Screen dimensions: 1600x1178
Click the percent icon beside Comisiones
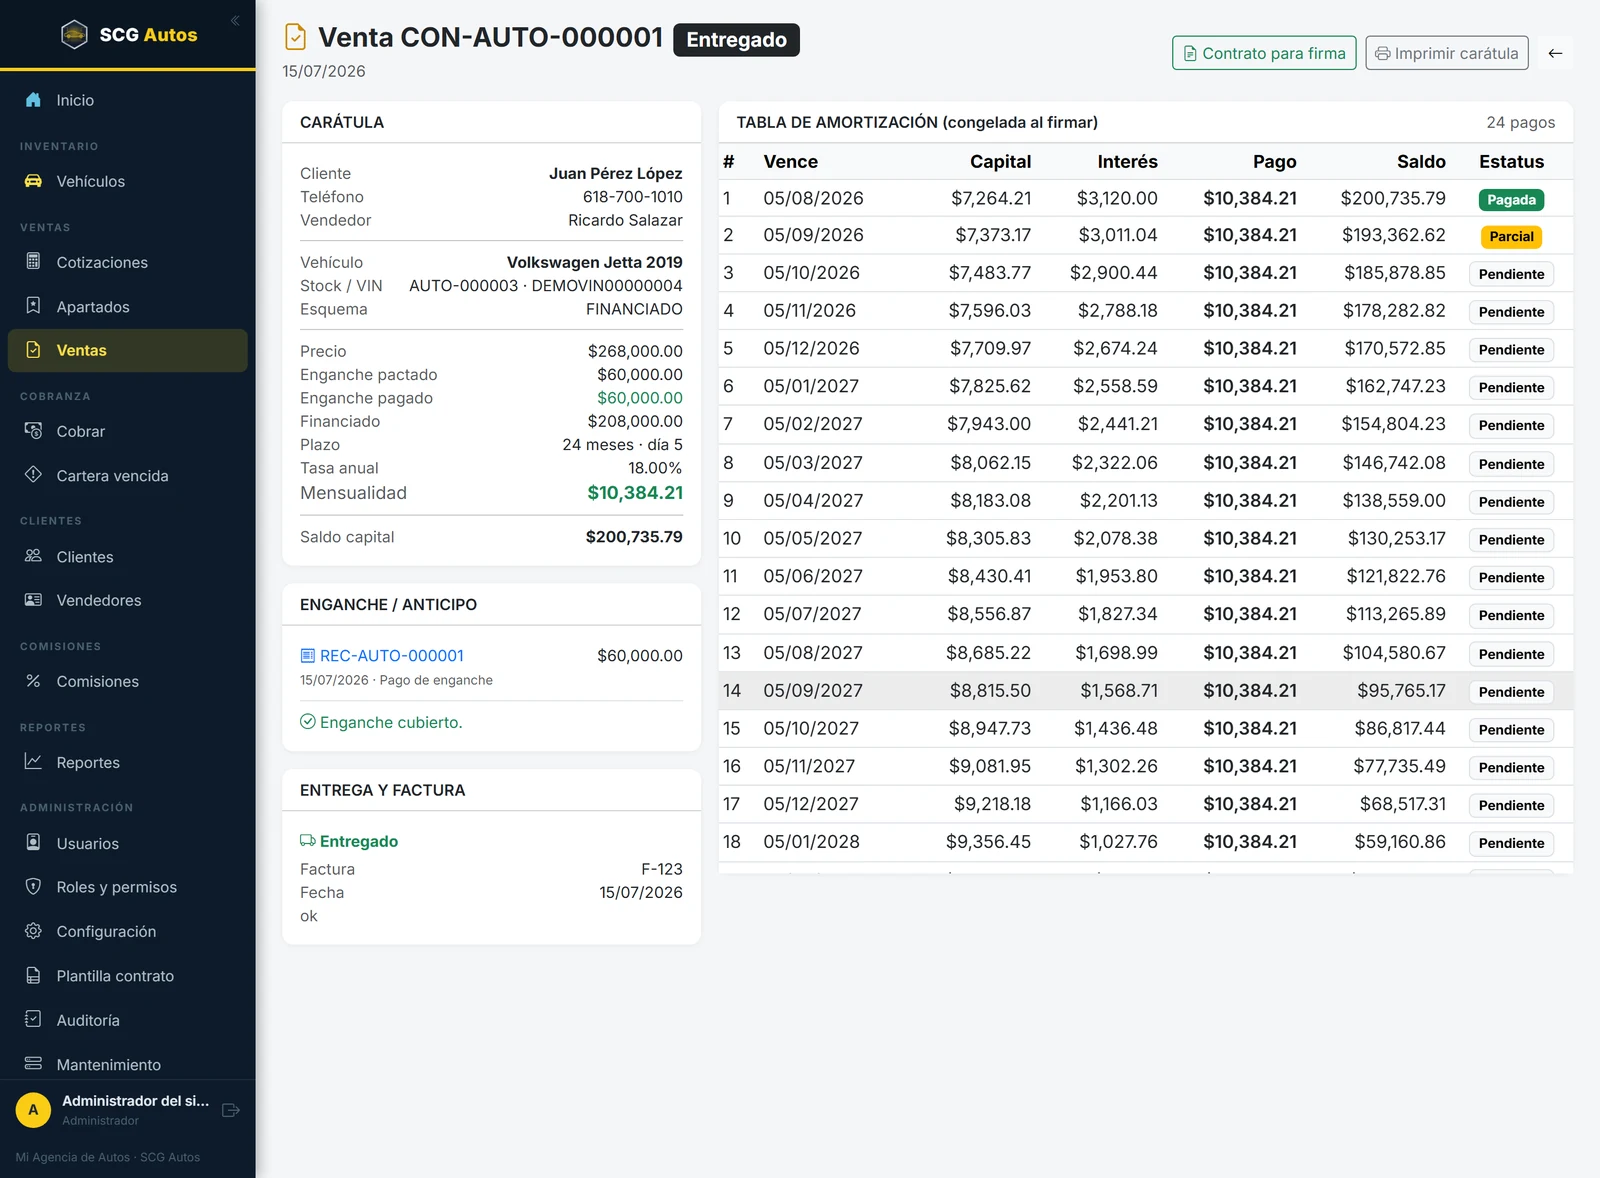(33, 681)
